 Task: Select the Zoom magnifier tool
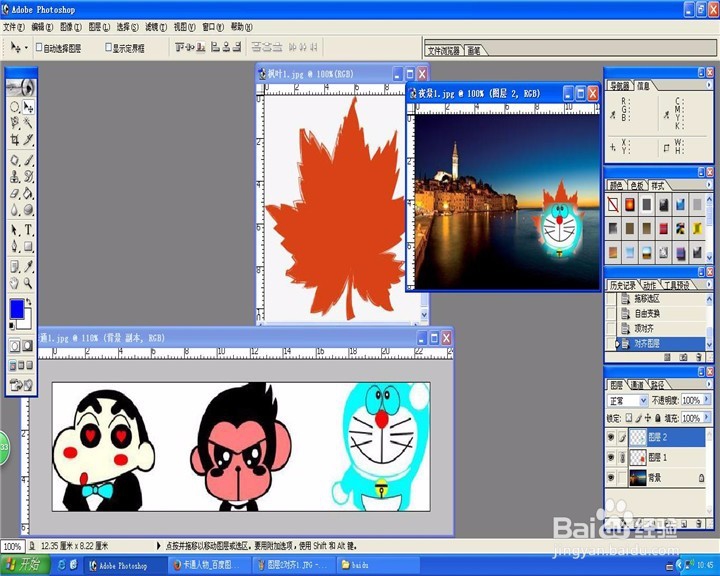(28, 283)
